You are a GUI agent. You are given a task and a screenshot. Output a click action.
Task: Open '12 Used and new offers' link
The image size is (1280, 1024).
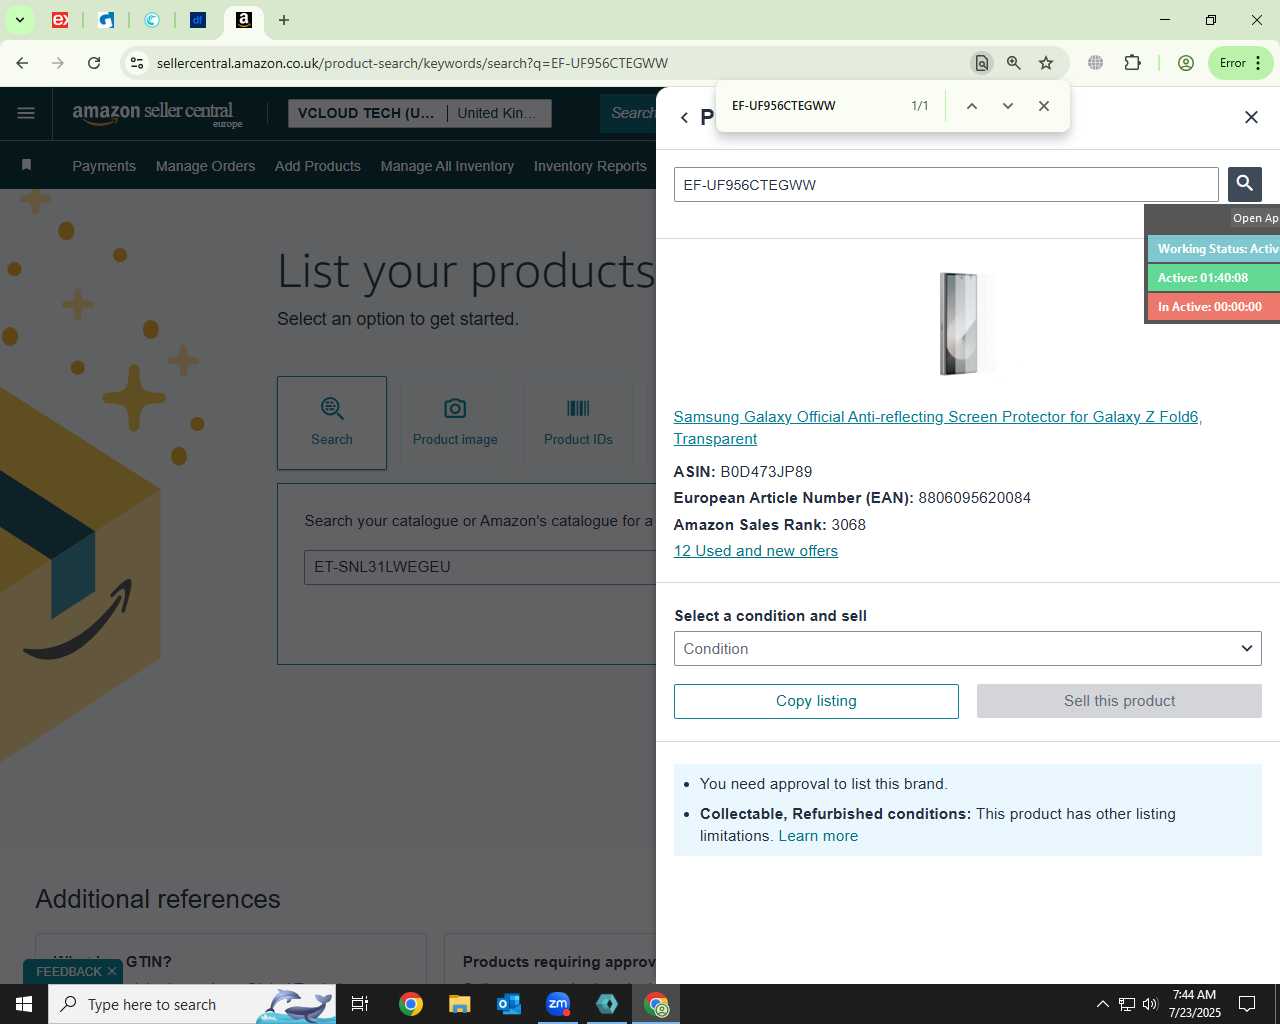pos(756,551)
